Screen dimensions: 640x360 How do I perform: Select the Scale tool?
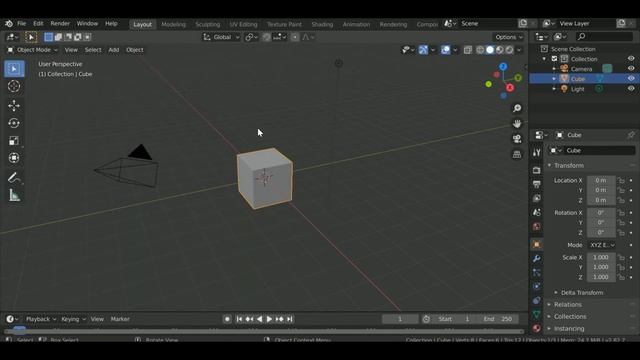pos(14,140)
